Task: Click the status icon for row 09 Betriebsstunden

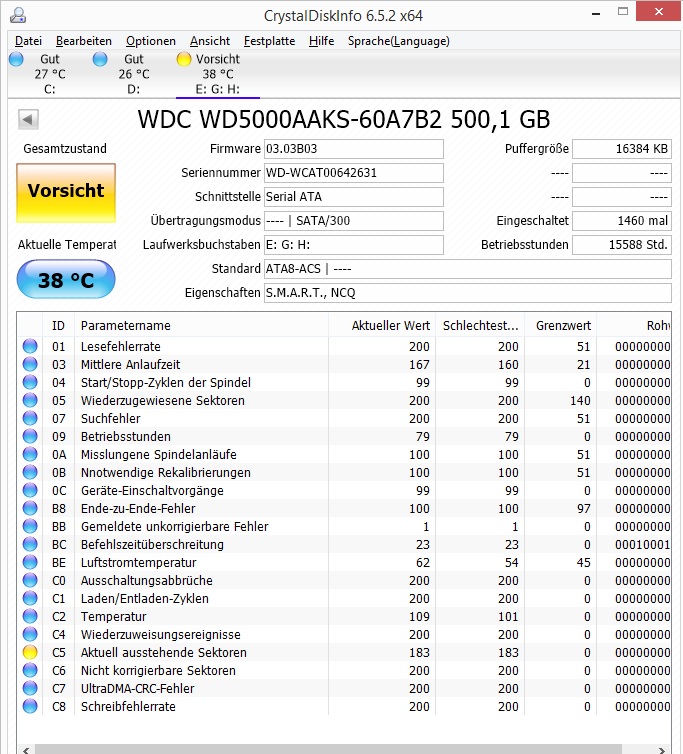Action: (x=30, y=436)
